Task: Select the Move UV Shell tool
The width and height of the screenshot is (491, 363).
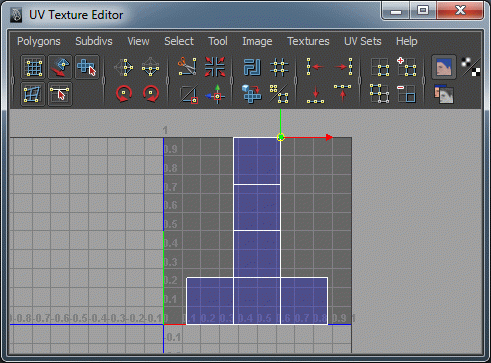Action: (x=87, y=67)
